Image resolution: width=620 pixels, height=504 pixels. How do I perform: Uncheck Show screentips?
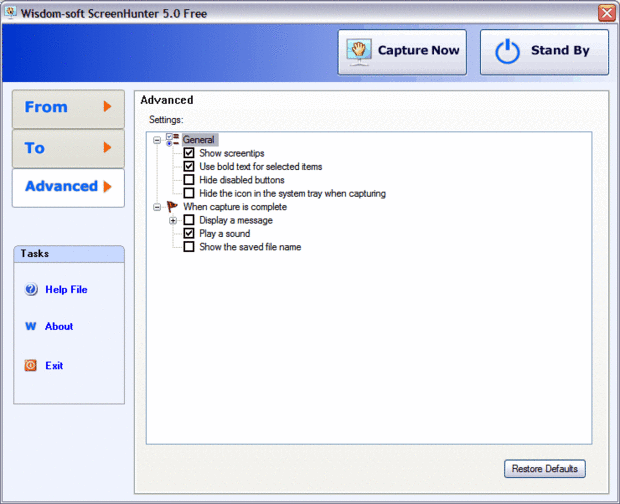189,153
